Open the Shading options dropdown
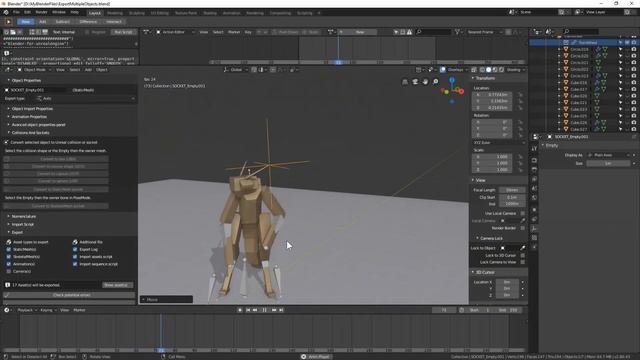 (x=516, y=70)
